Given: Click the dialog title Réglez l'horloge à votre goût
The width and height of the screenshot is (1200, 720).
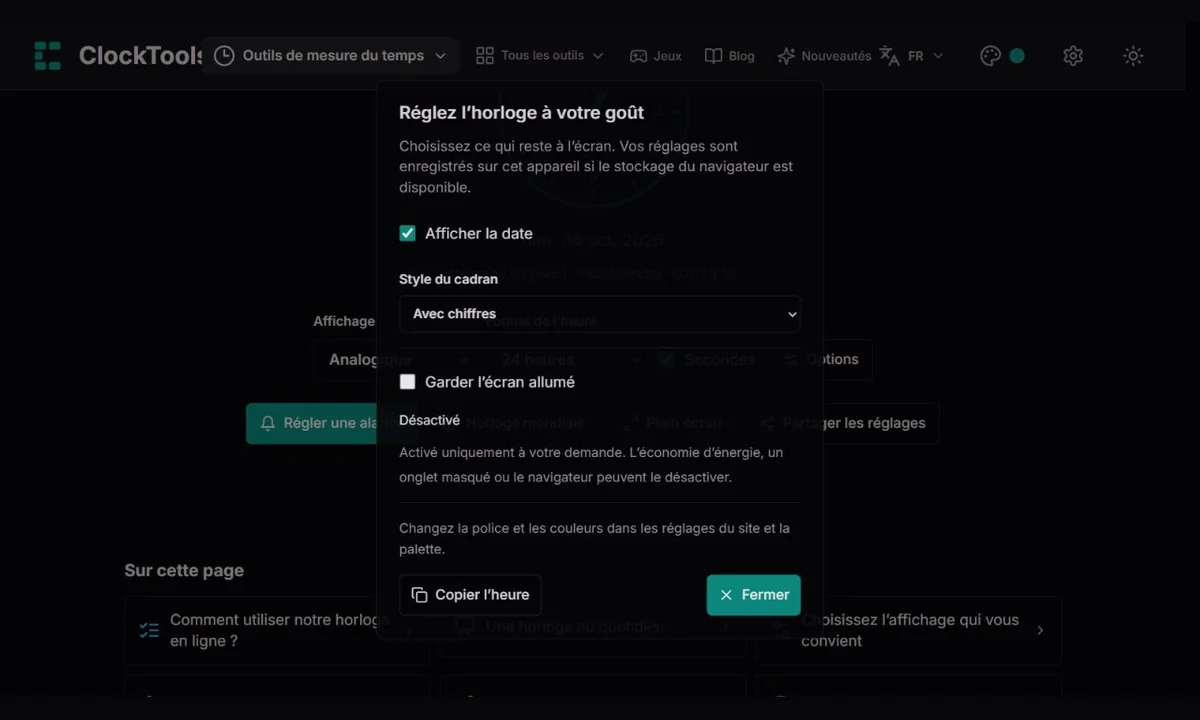Looking at the screenshot, I should tap(522, 113).
